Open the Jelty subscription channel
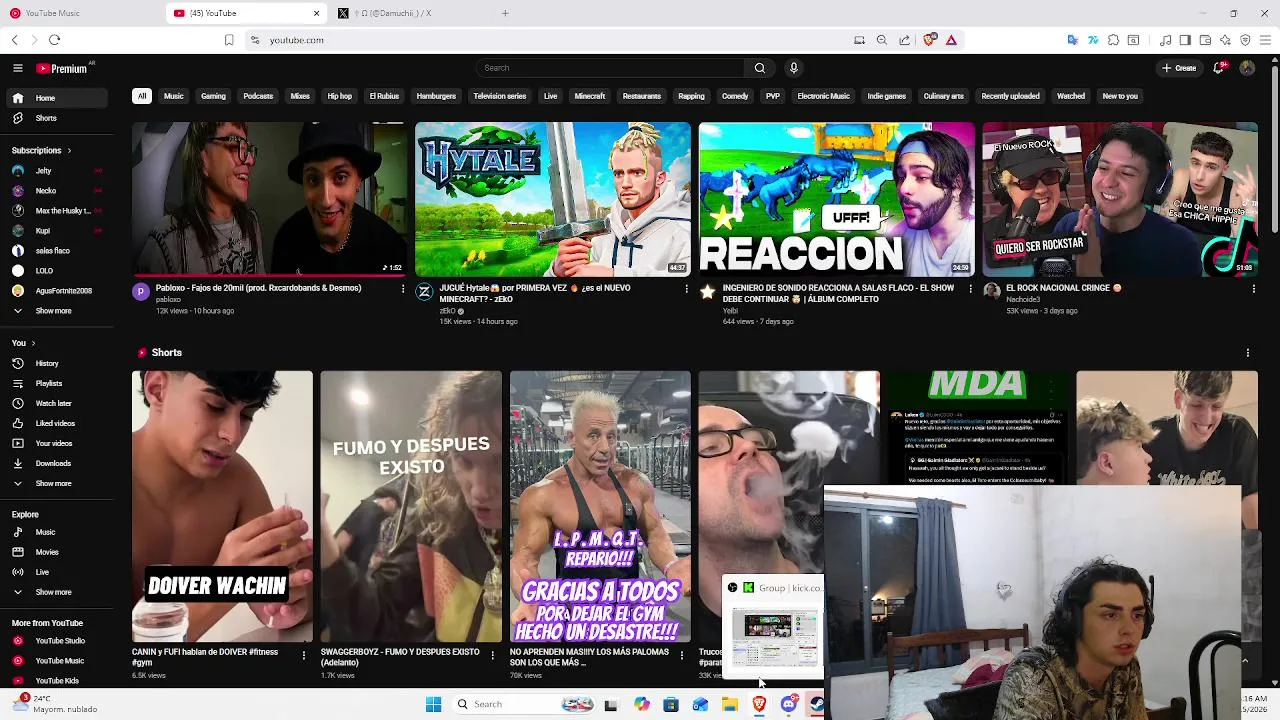 [55, 171]
